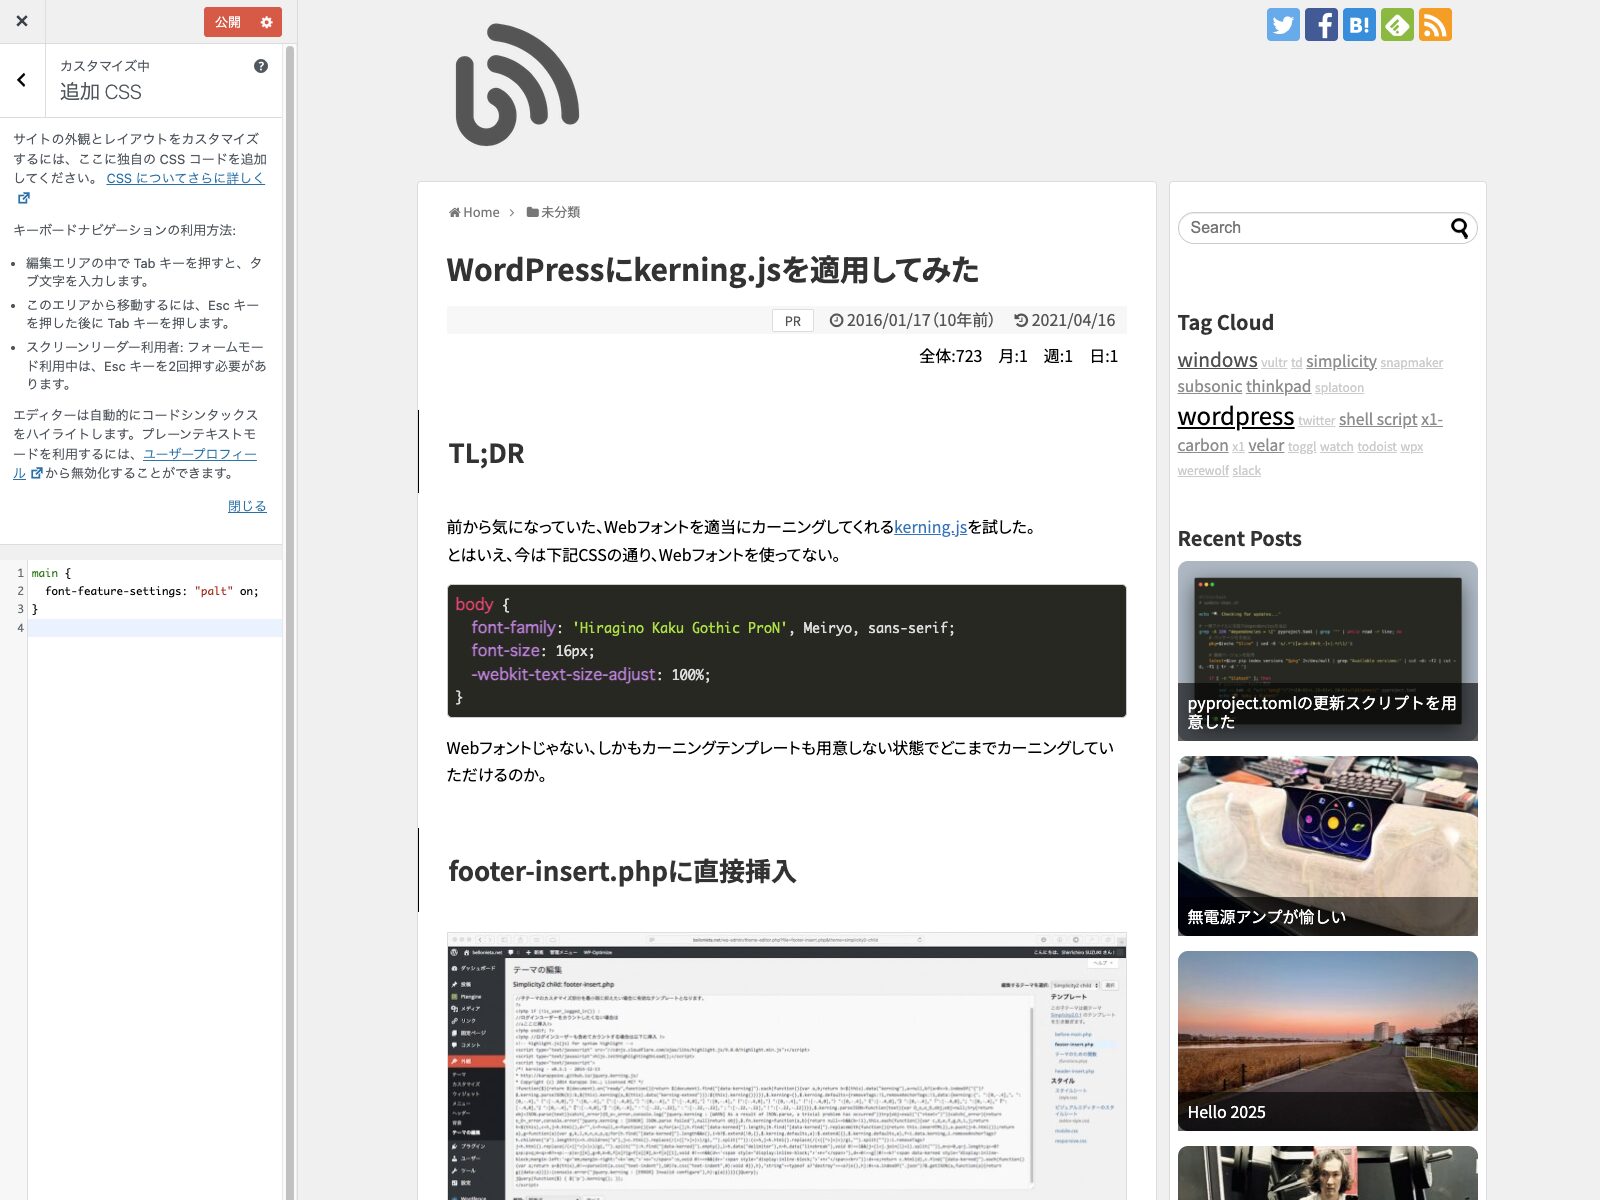Viewport: 1600px width, 1200px height.
Task: Click the 'footer-insert.phpに直接挿入' heading
Action: click(622, 871)
